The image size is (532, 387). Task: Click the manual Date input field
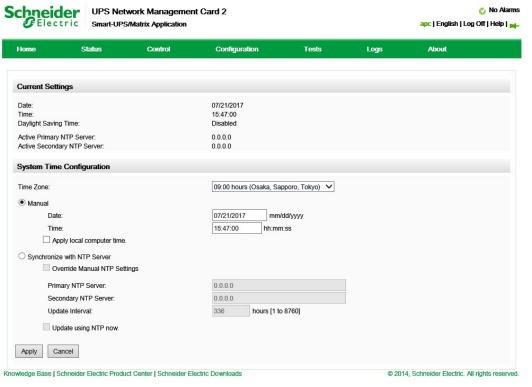(x=239, y=215)
